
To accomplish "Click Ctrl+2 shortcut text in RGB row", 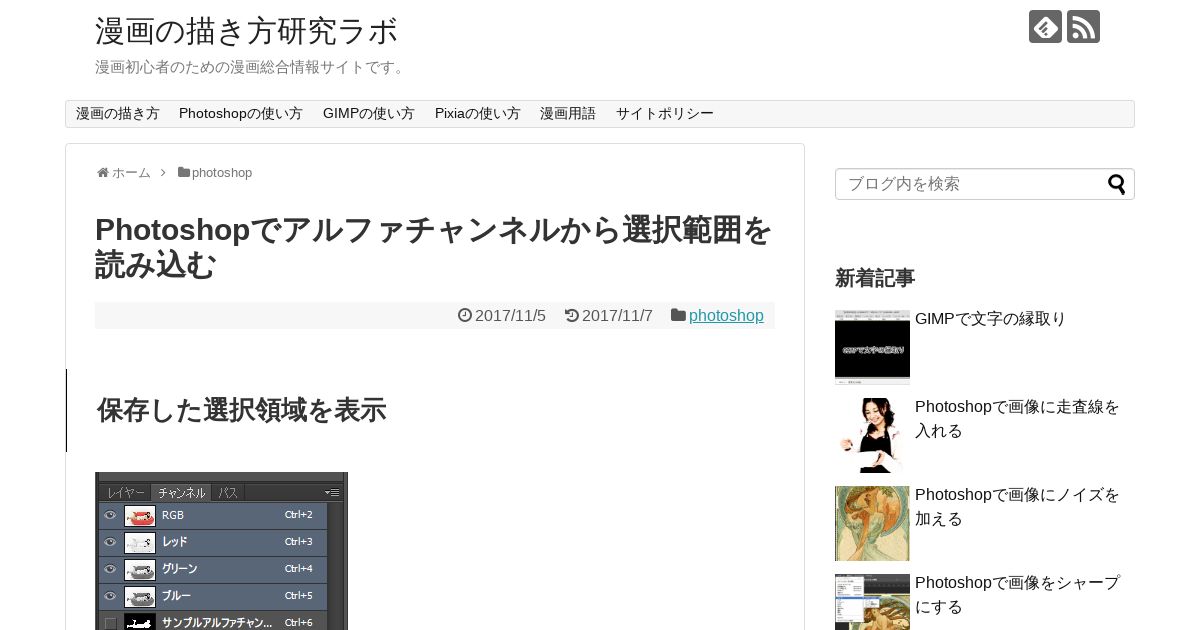I will pyautogui.click(x=299, y=515).
